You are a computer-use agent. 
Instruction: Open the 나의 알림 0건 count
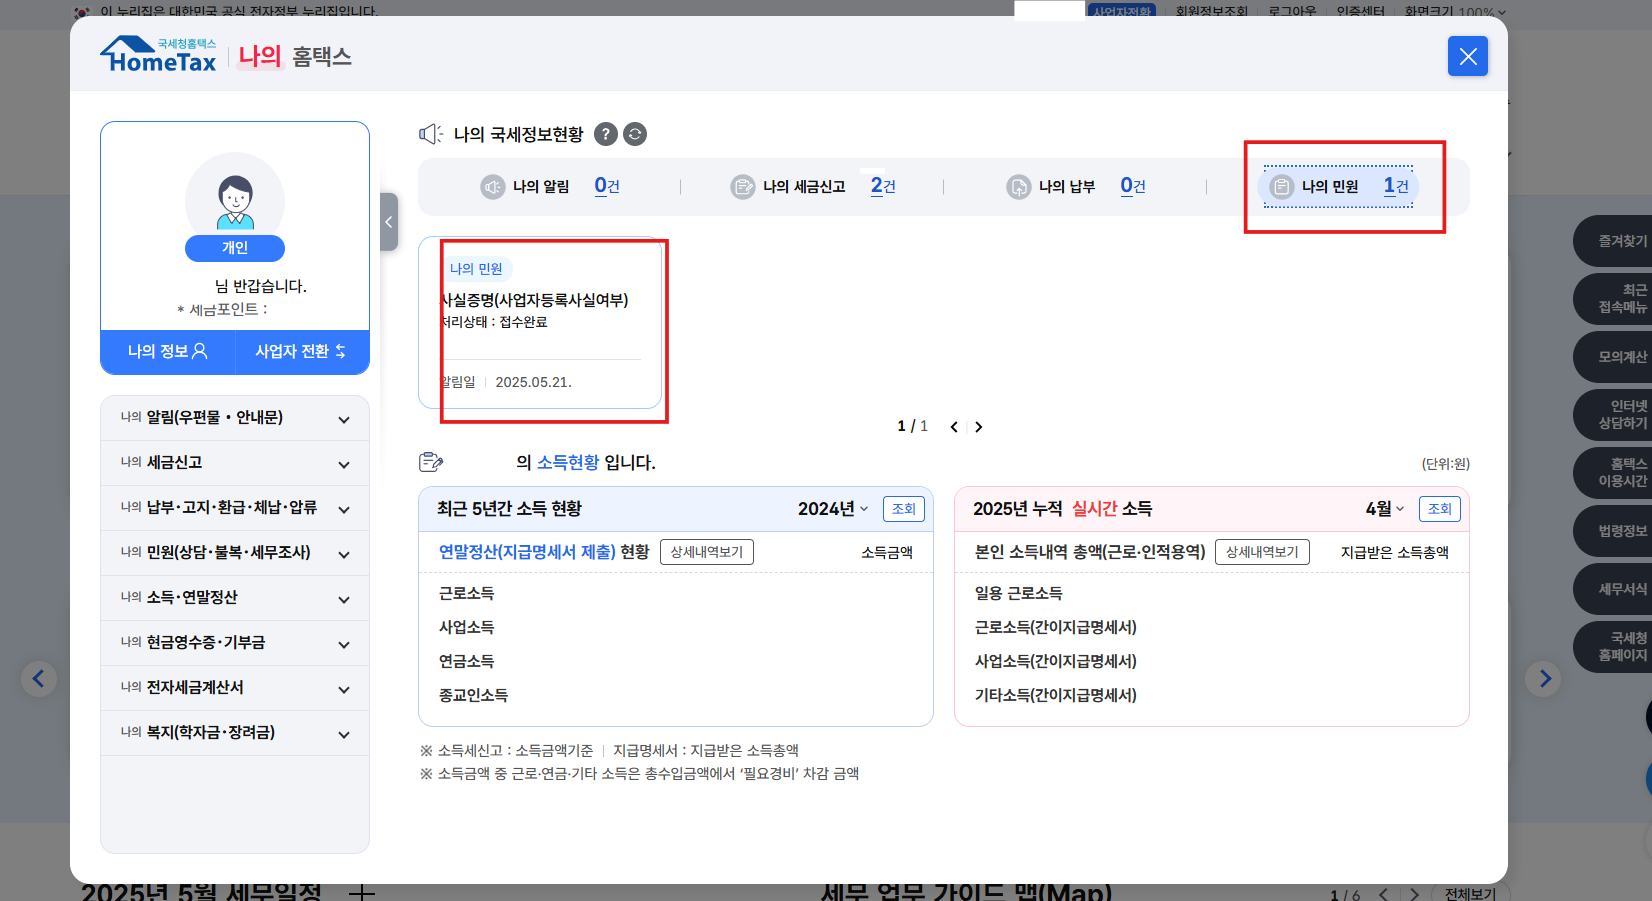point(607,186)
